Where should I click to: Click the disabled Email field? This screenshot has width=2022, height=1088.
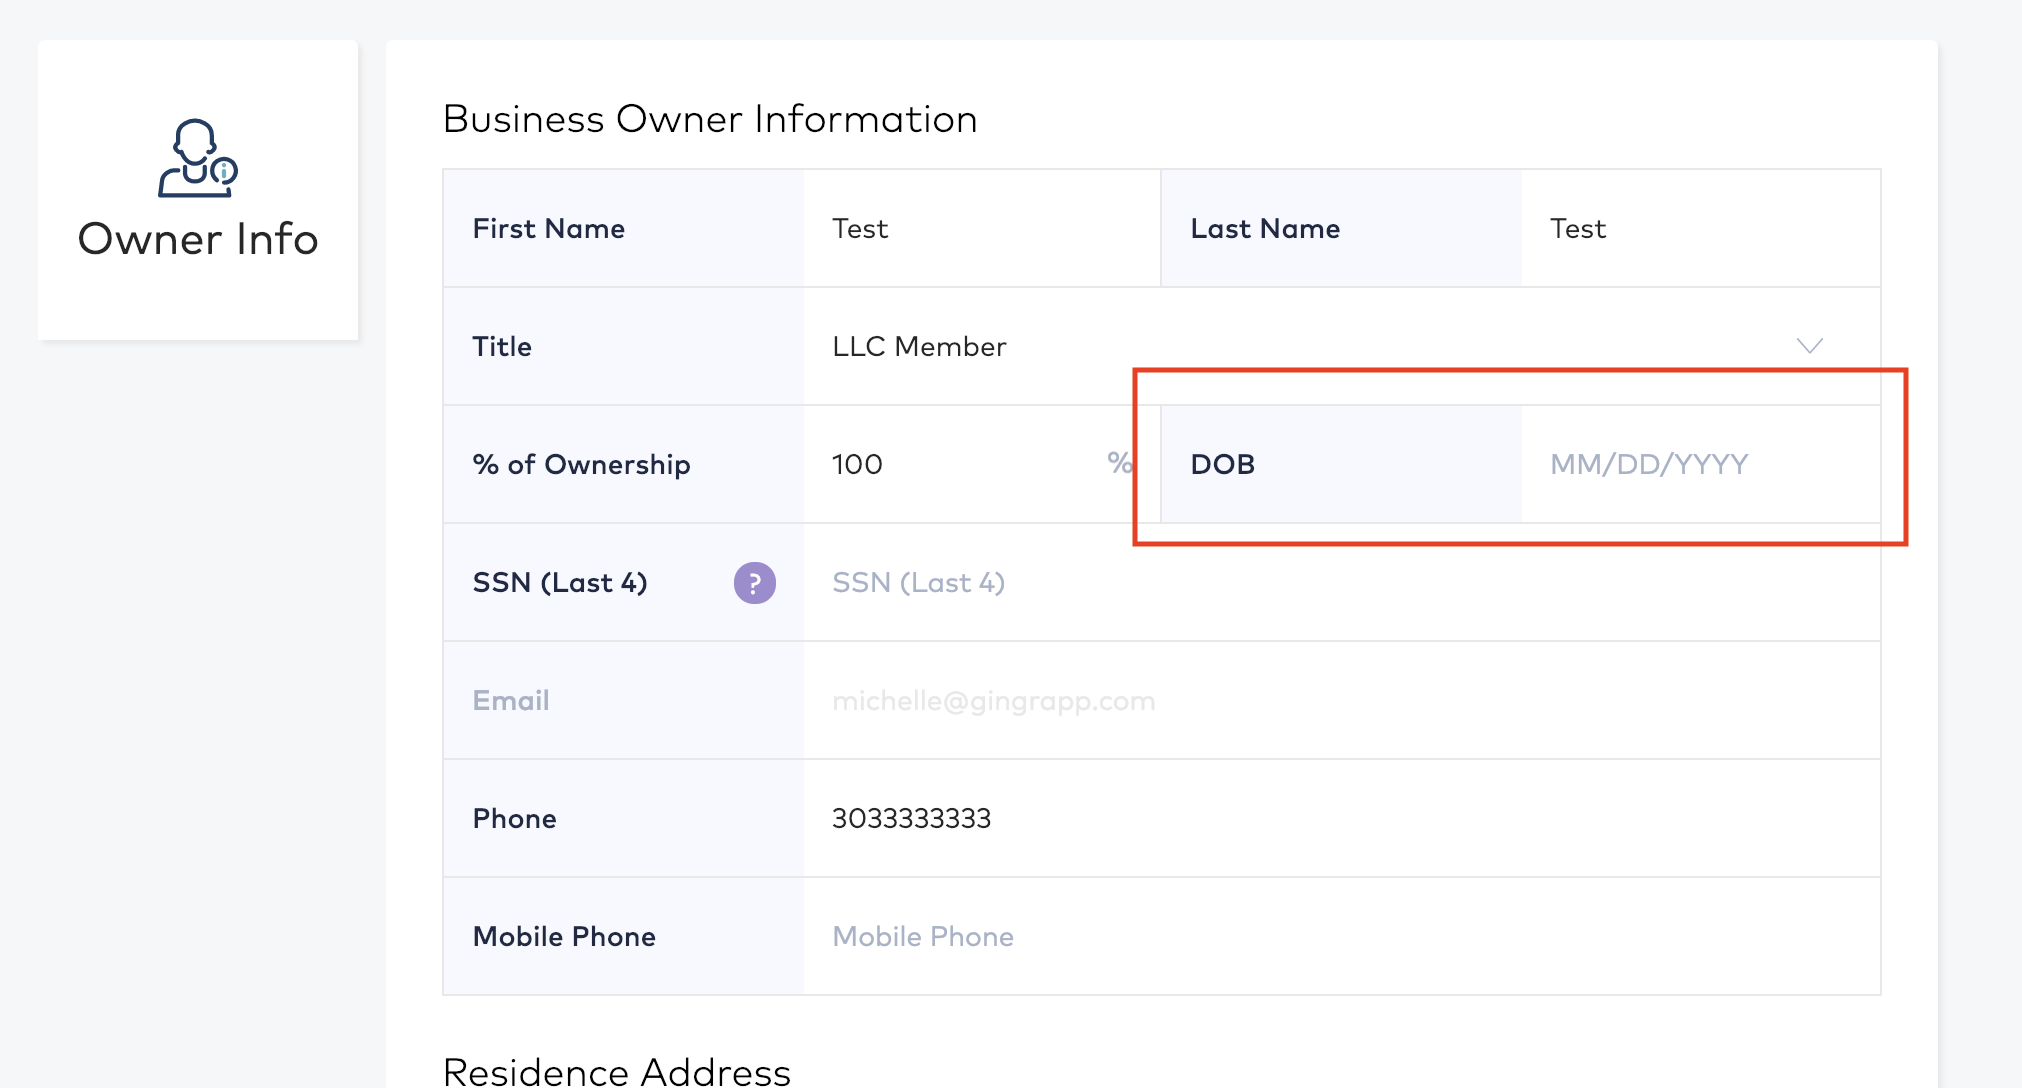click(1341, 700)
